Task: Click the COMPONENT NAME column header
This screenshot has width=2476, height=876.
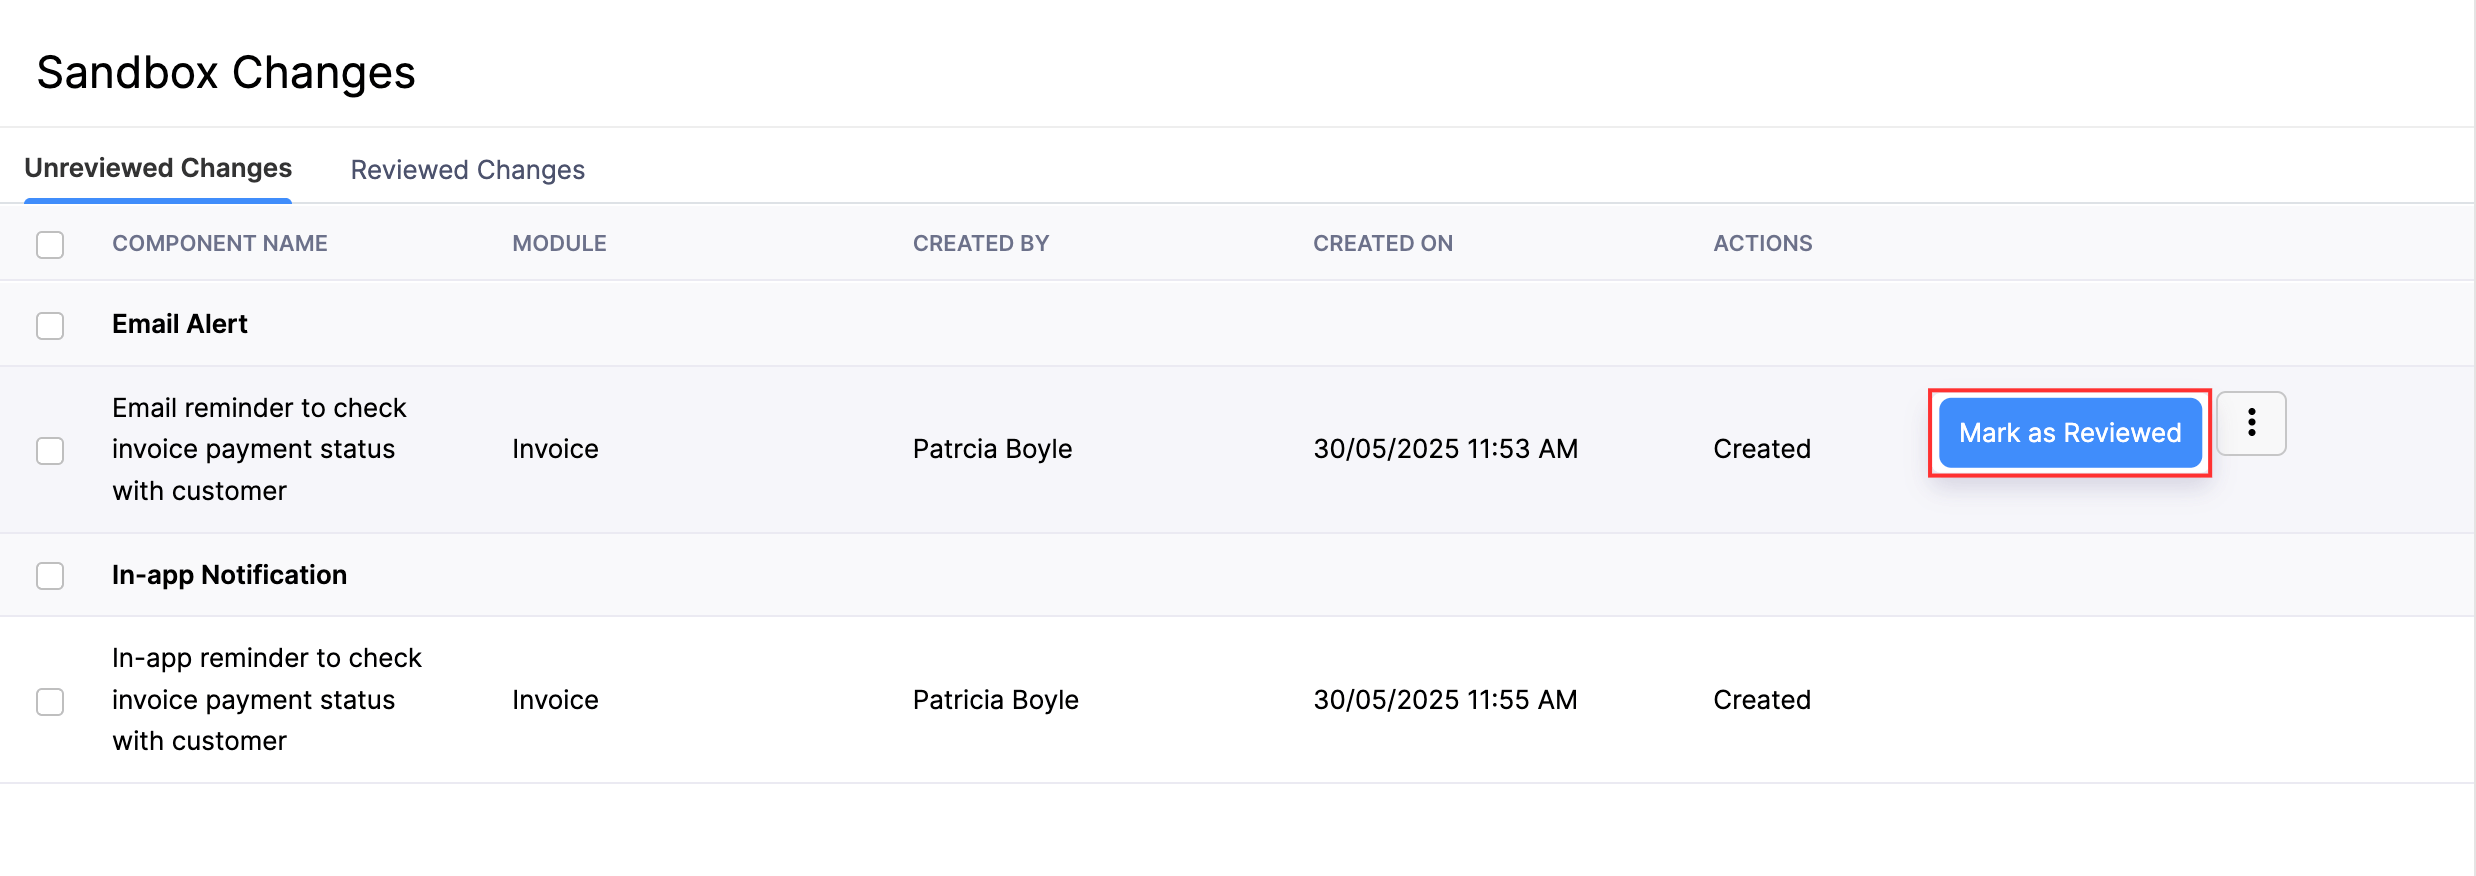Action: (x=220, y=243)
